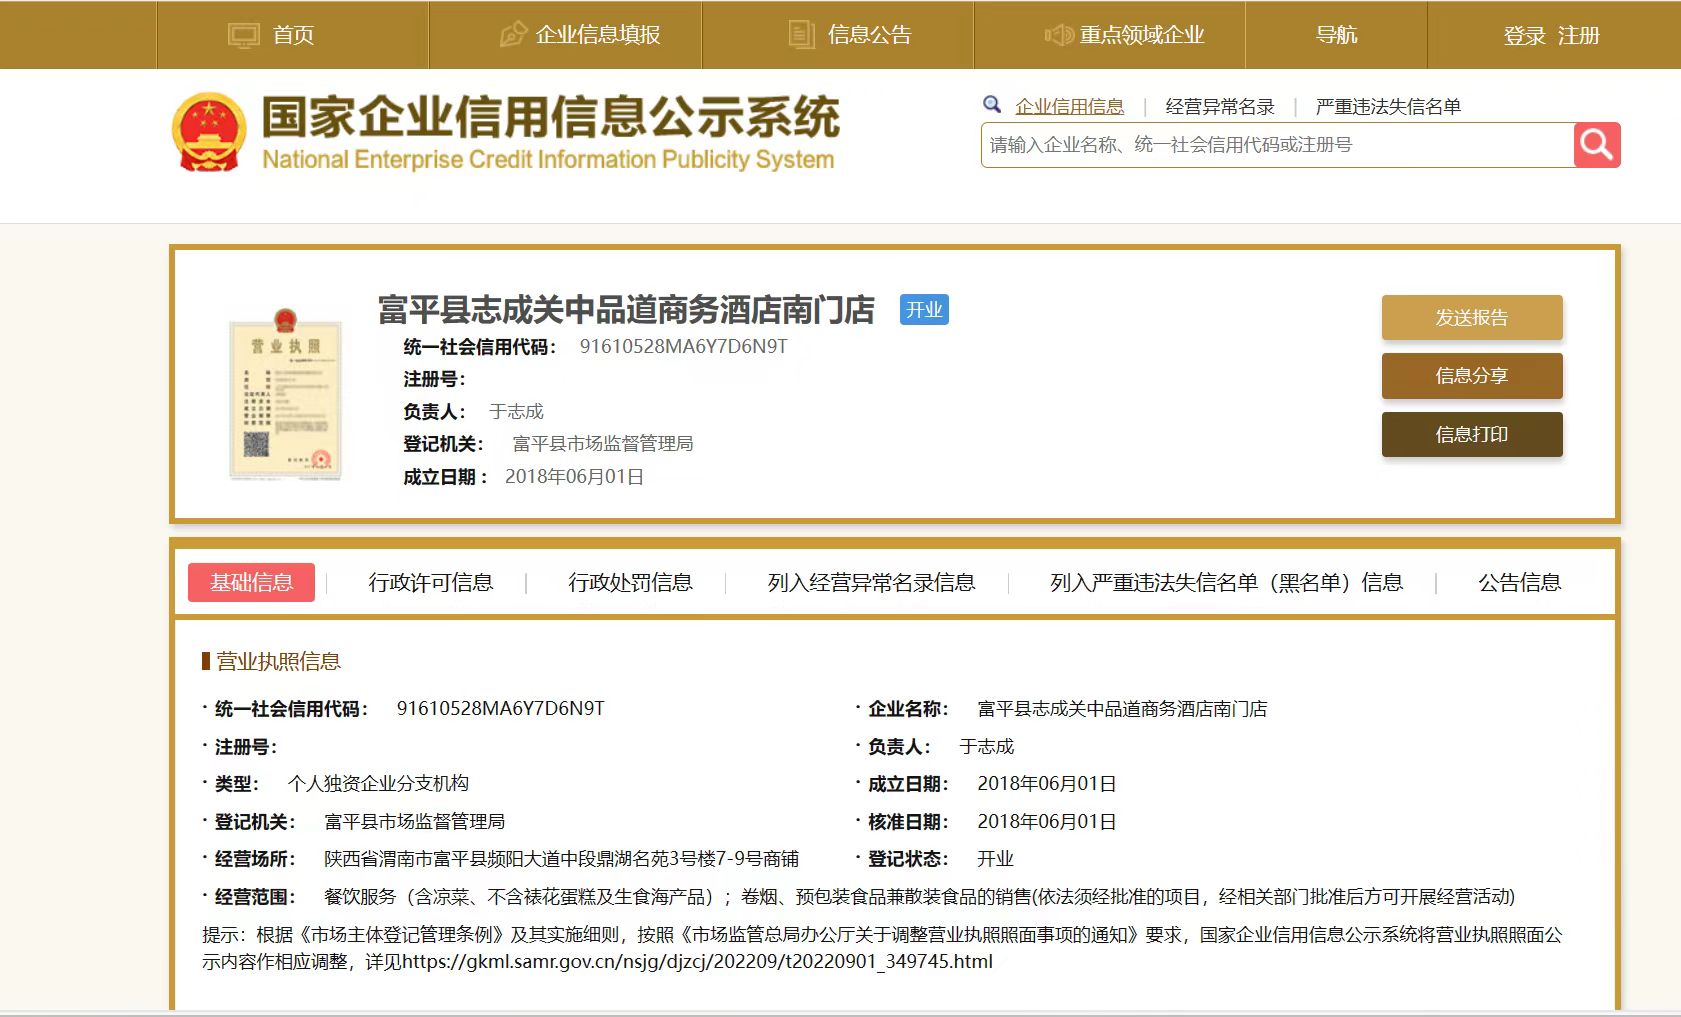The width and height of the screenshot is (1681, 1017).
Task: Switch to the 行政许可信息 tab
Action: point(430,583)
